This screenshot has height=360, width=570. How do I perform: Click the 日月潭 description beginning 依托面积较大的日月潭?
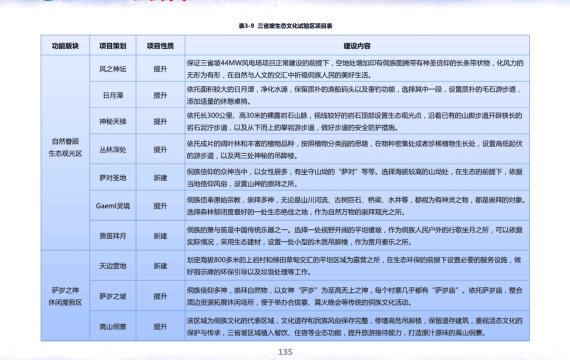pyautogui.click(x=357, y=95)
